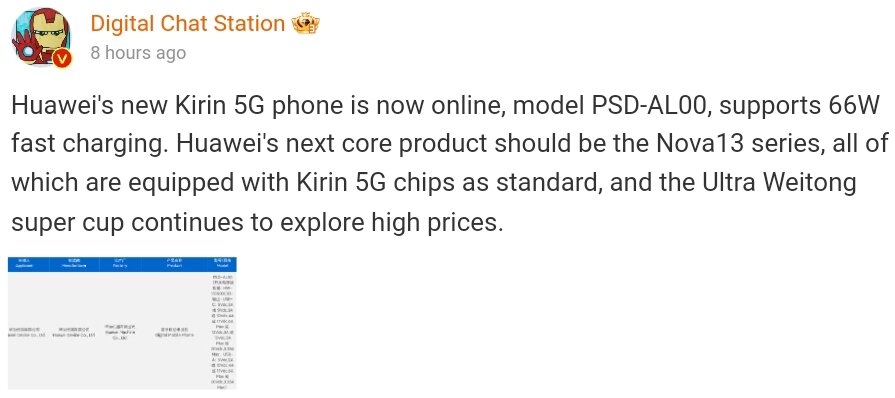Open the '8 hours ago' timestamp
The width and height of the screenshot is (895, 398).
[138, 53]
